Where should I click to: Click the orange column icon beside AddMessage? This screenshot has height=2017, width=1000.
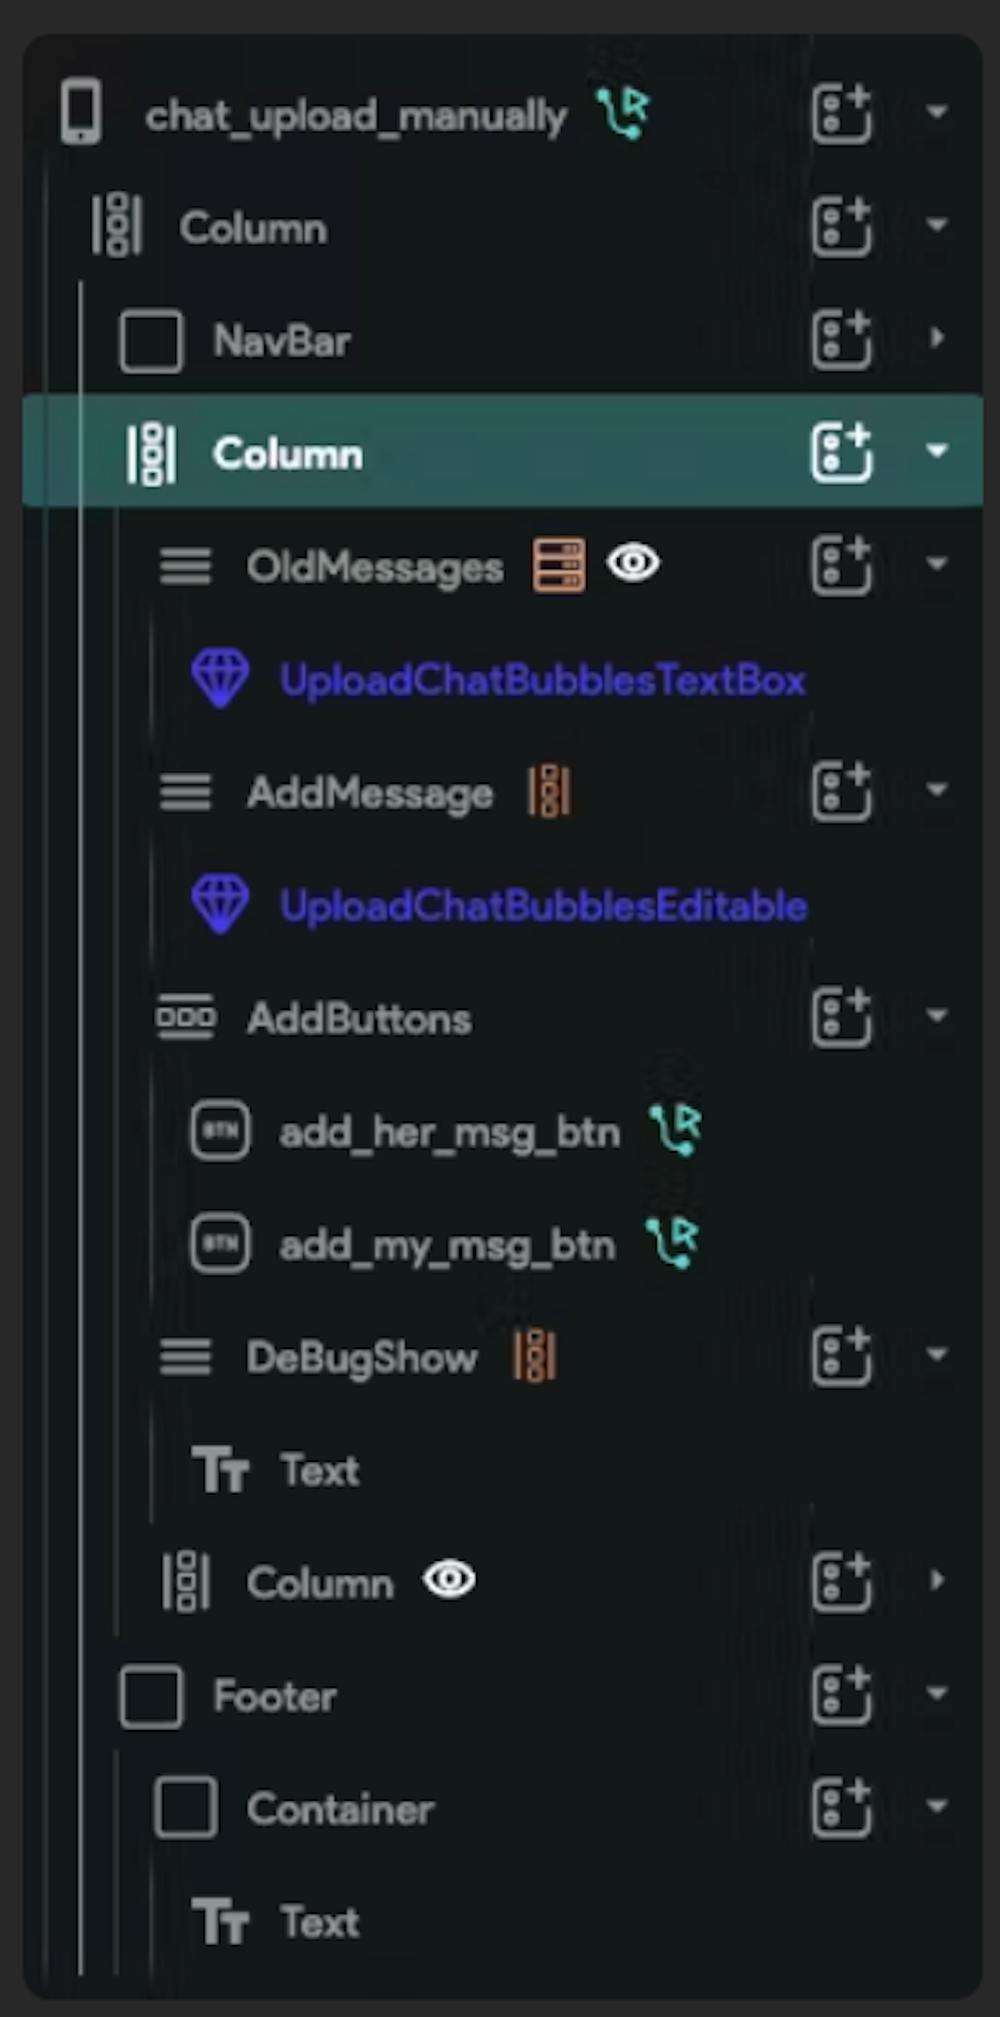(x=549, y=792)
